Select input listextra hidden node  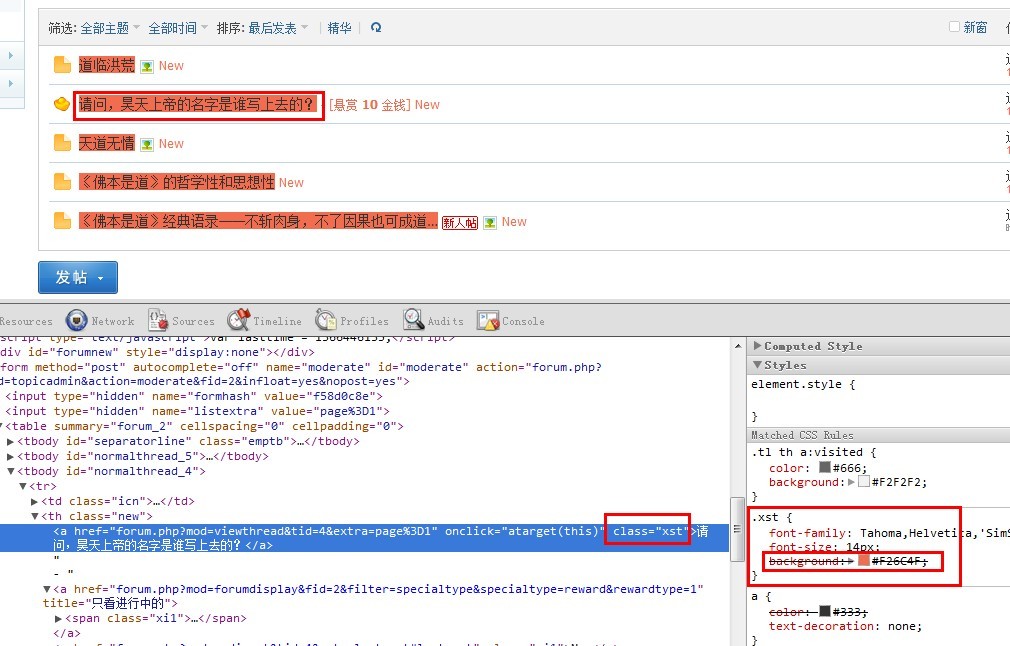coord(197,411)
